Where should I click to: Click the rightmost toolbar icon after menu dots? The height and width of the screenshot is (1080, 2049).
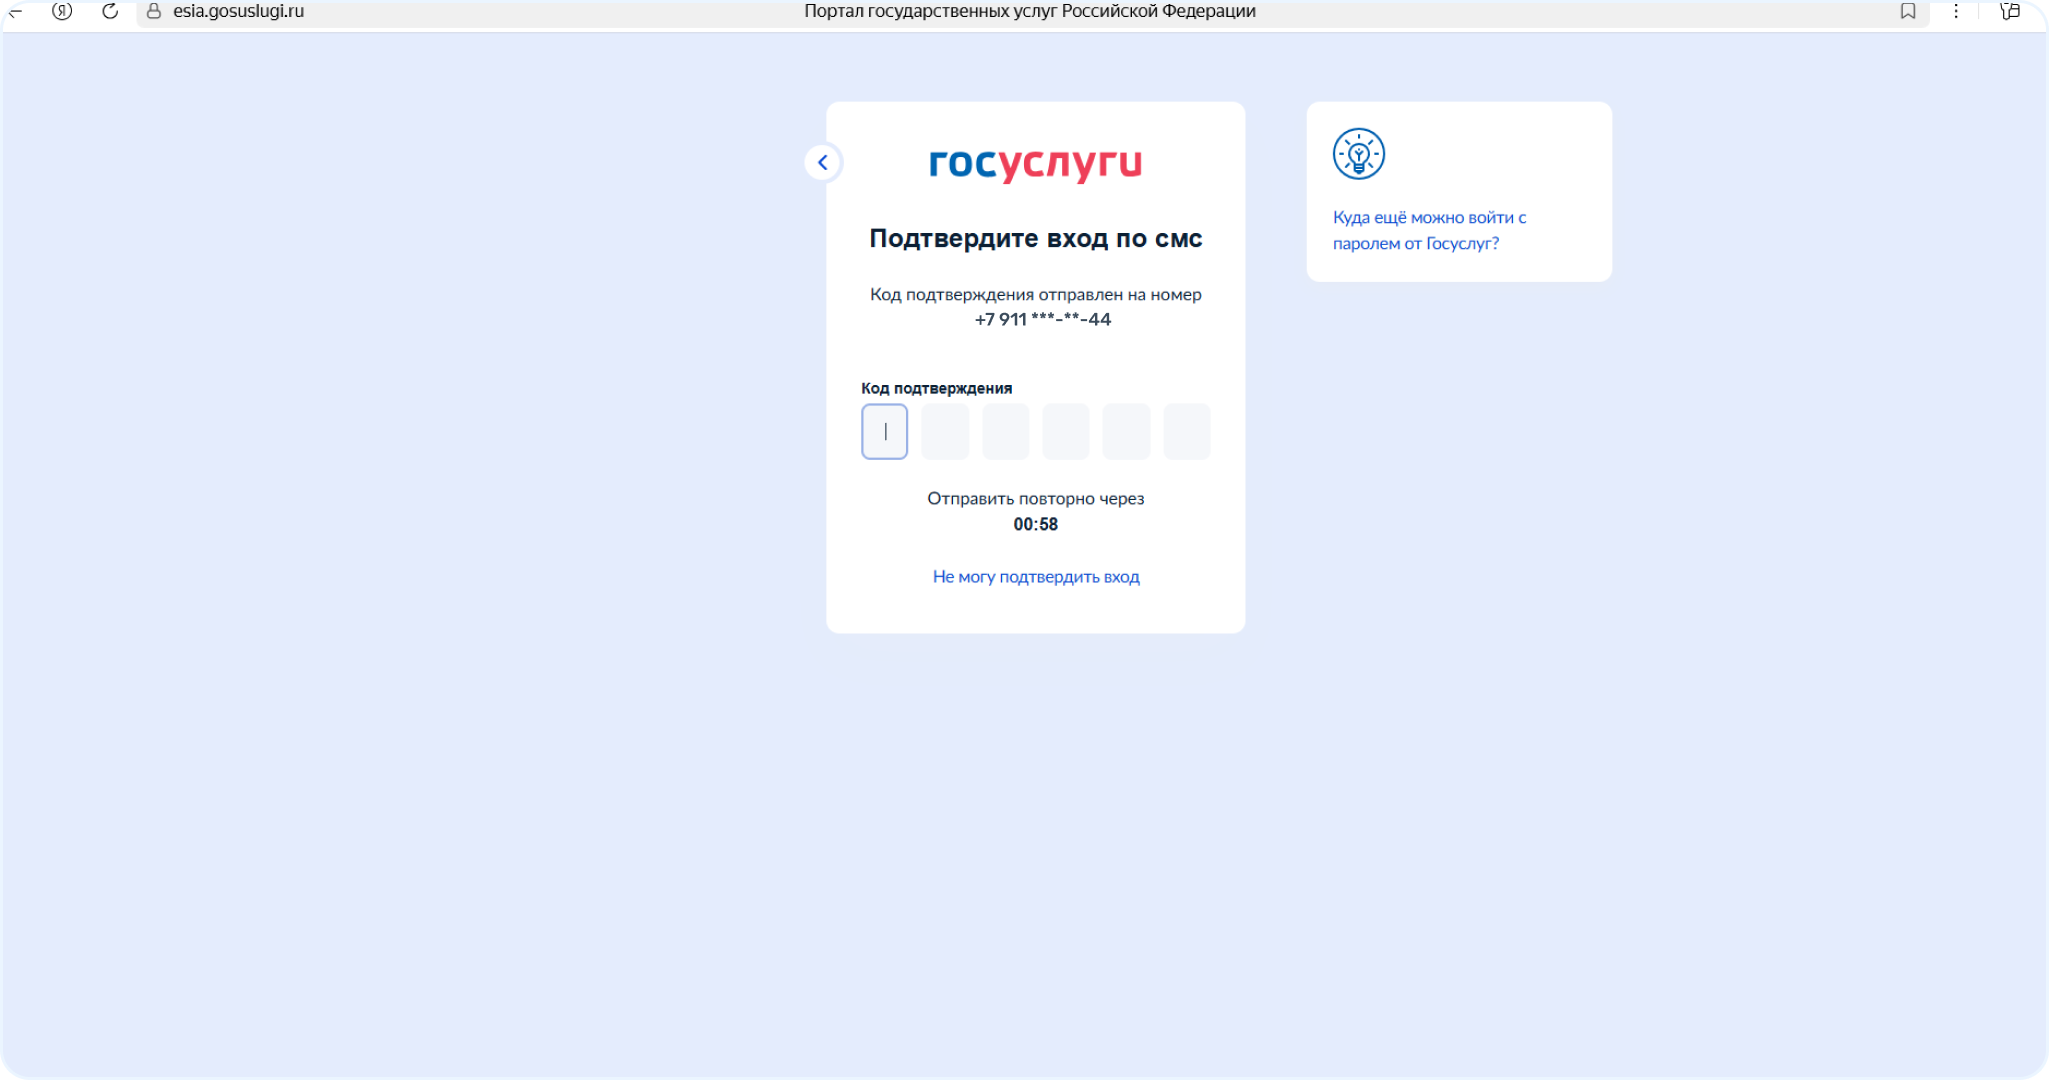click(2010, 11)
